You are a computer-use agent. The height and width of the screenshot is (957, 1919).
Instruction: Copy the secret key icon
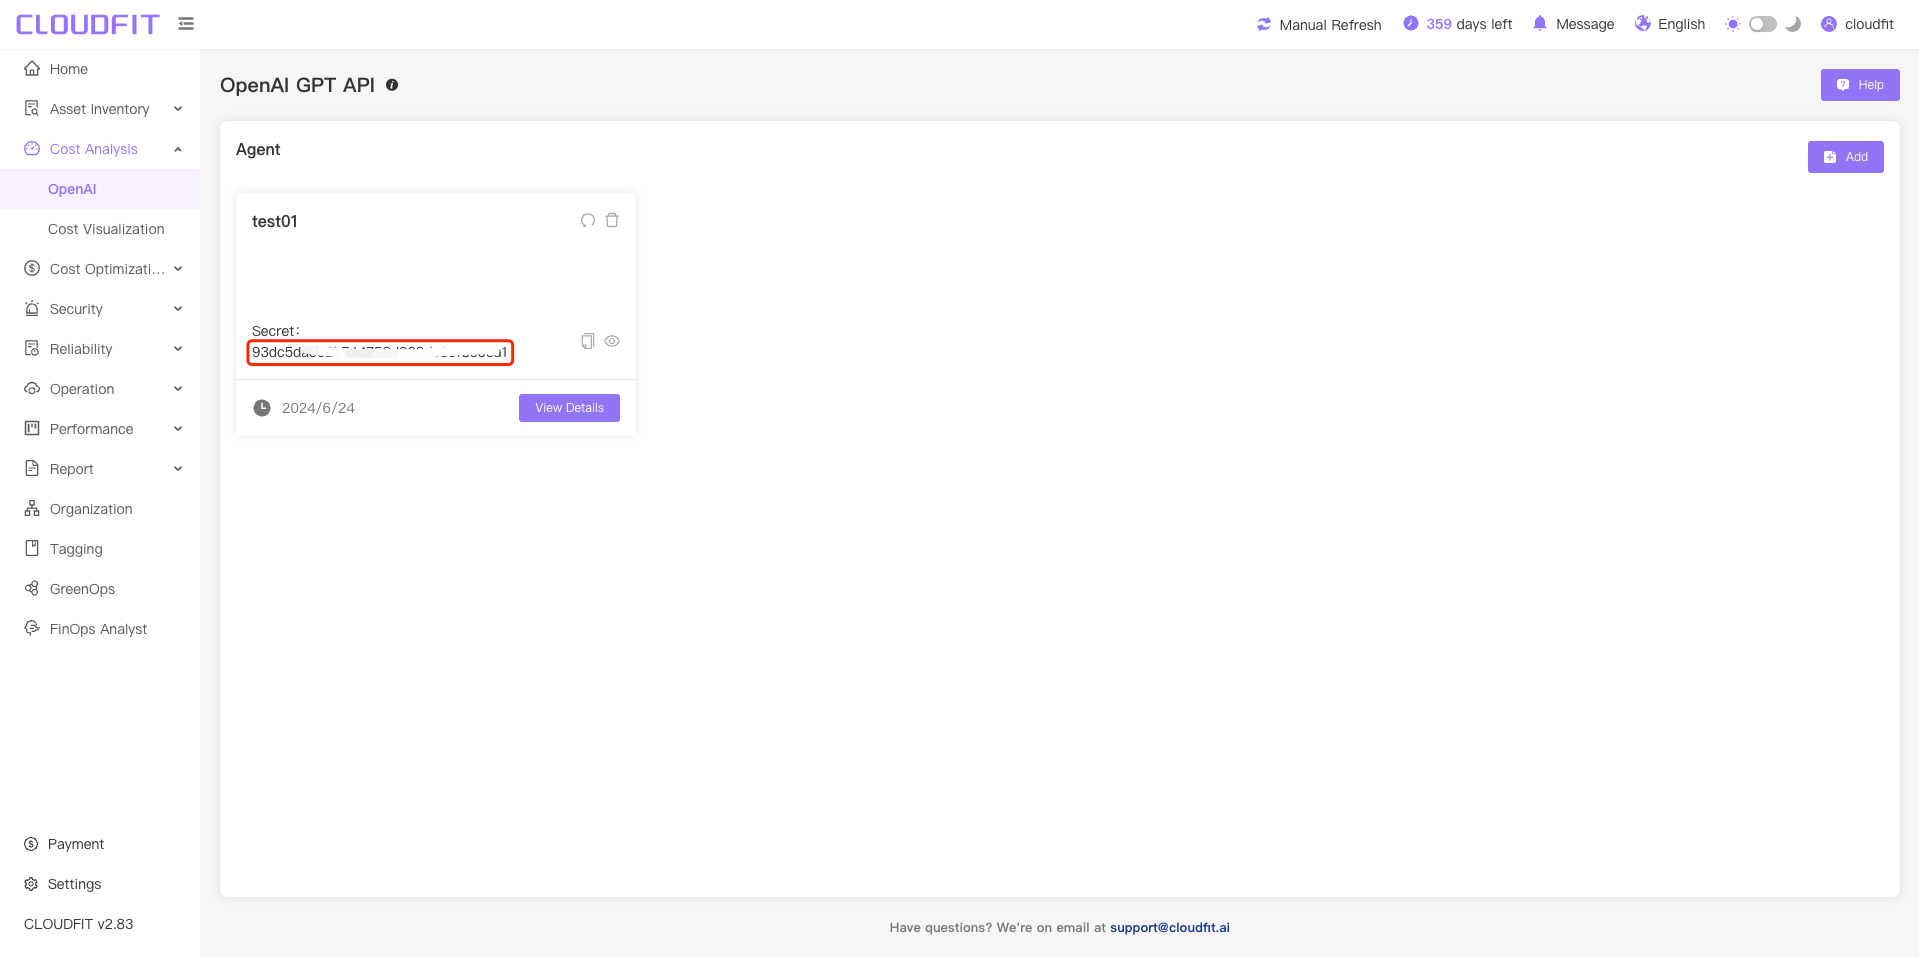pyautogui.click(x=588, y=341)
